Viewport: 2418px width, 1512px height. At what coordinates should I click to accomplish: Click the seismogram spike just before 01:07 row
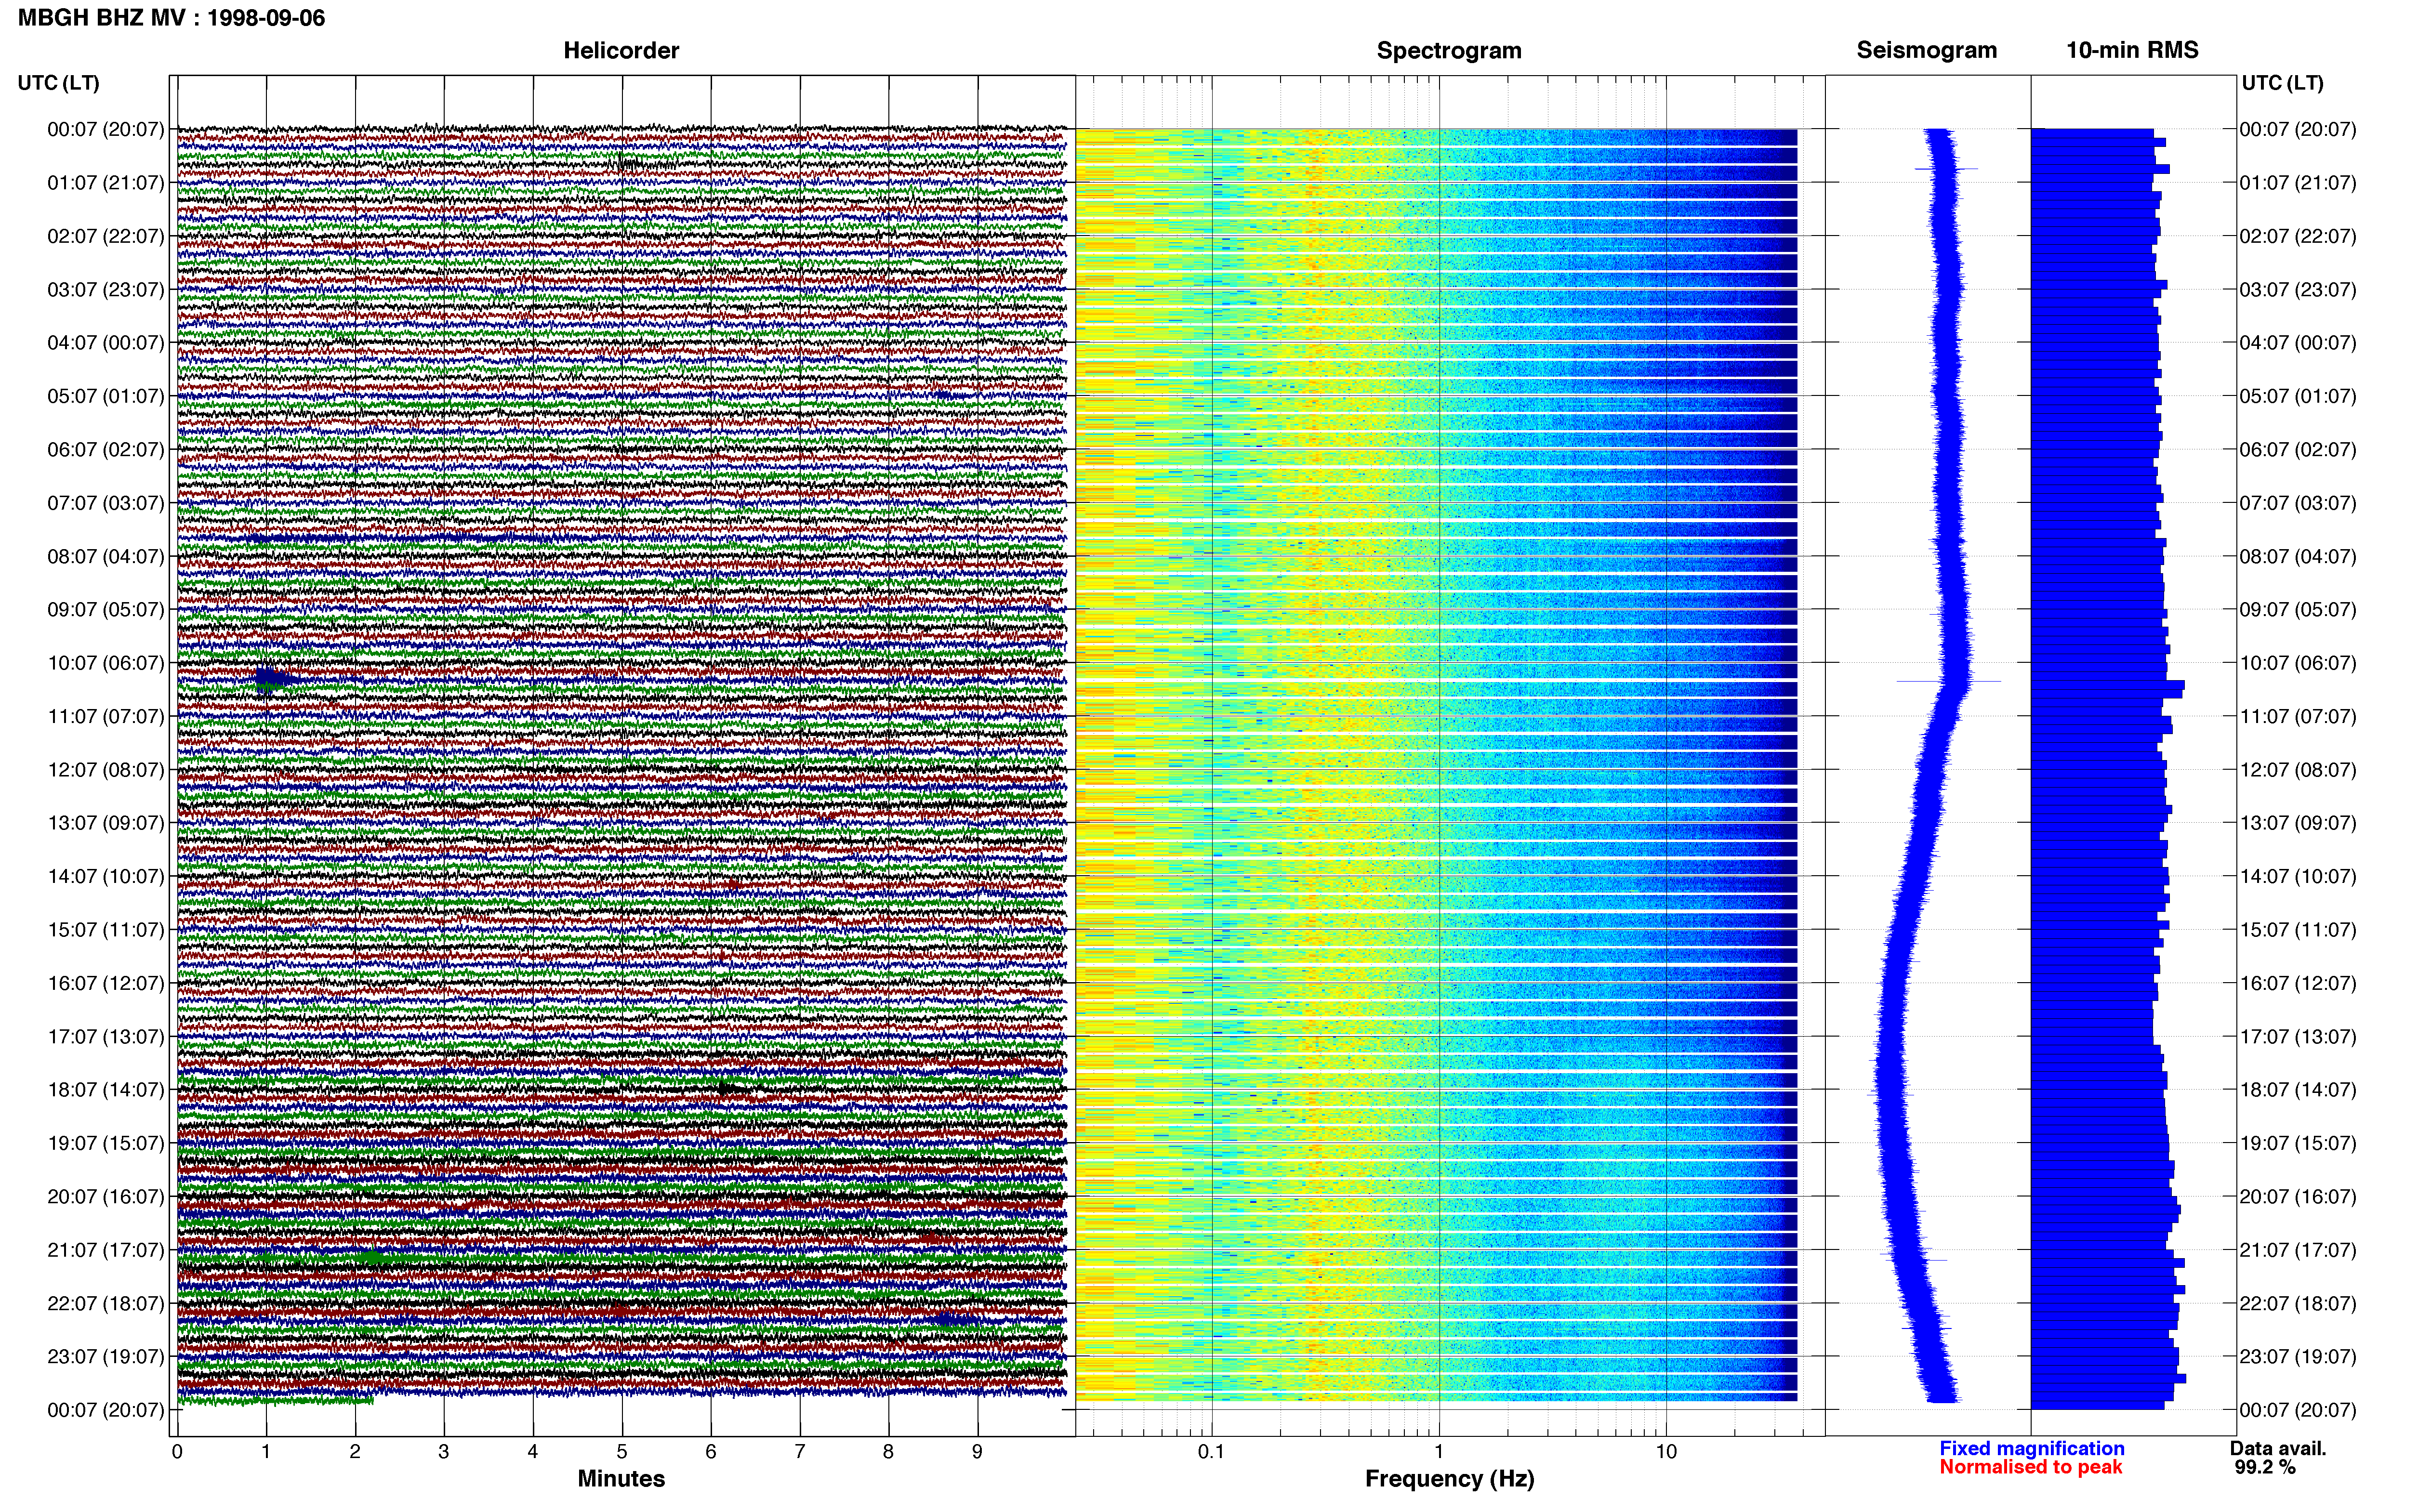(1946, 168)
